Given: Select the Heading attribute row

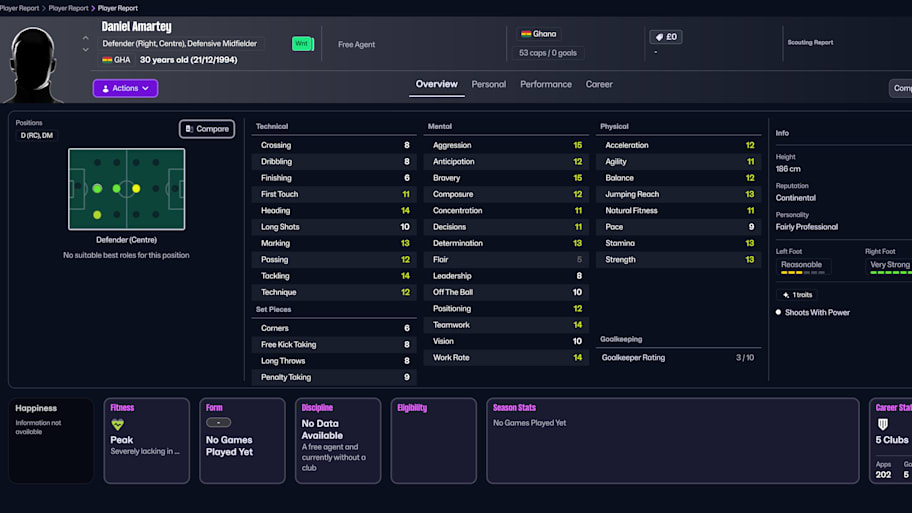Looking at the screenshot, I should 334,211.
